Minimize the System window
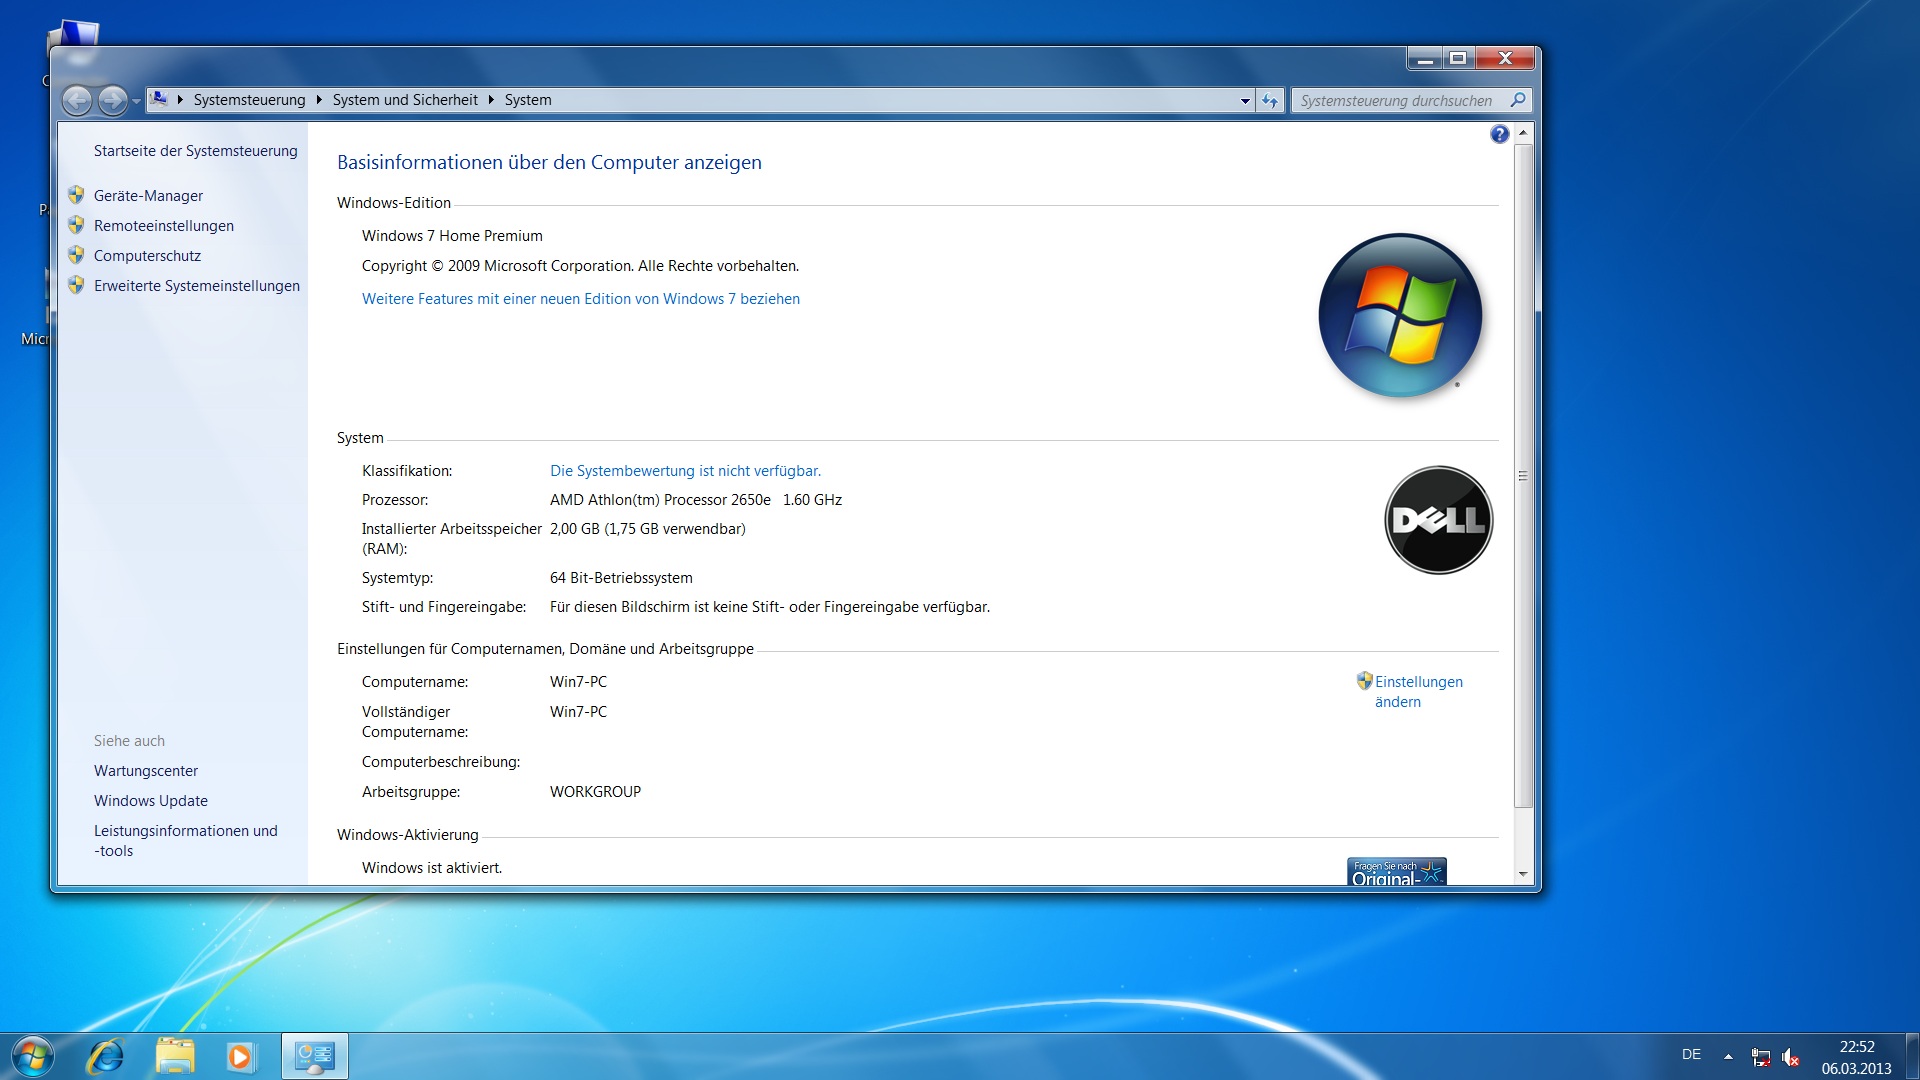Screen dimensions: 1920x1080 (x=1425, y=59)
